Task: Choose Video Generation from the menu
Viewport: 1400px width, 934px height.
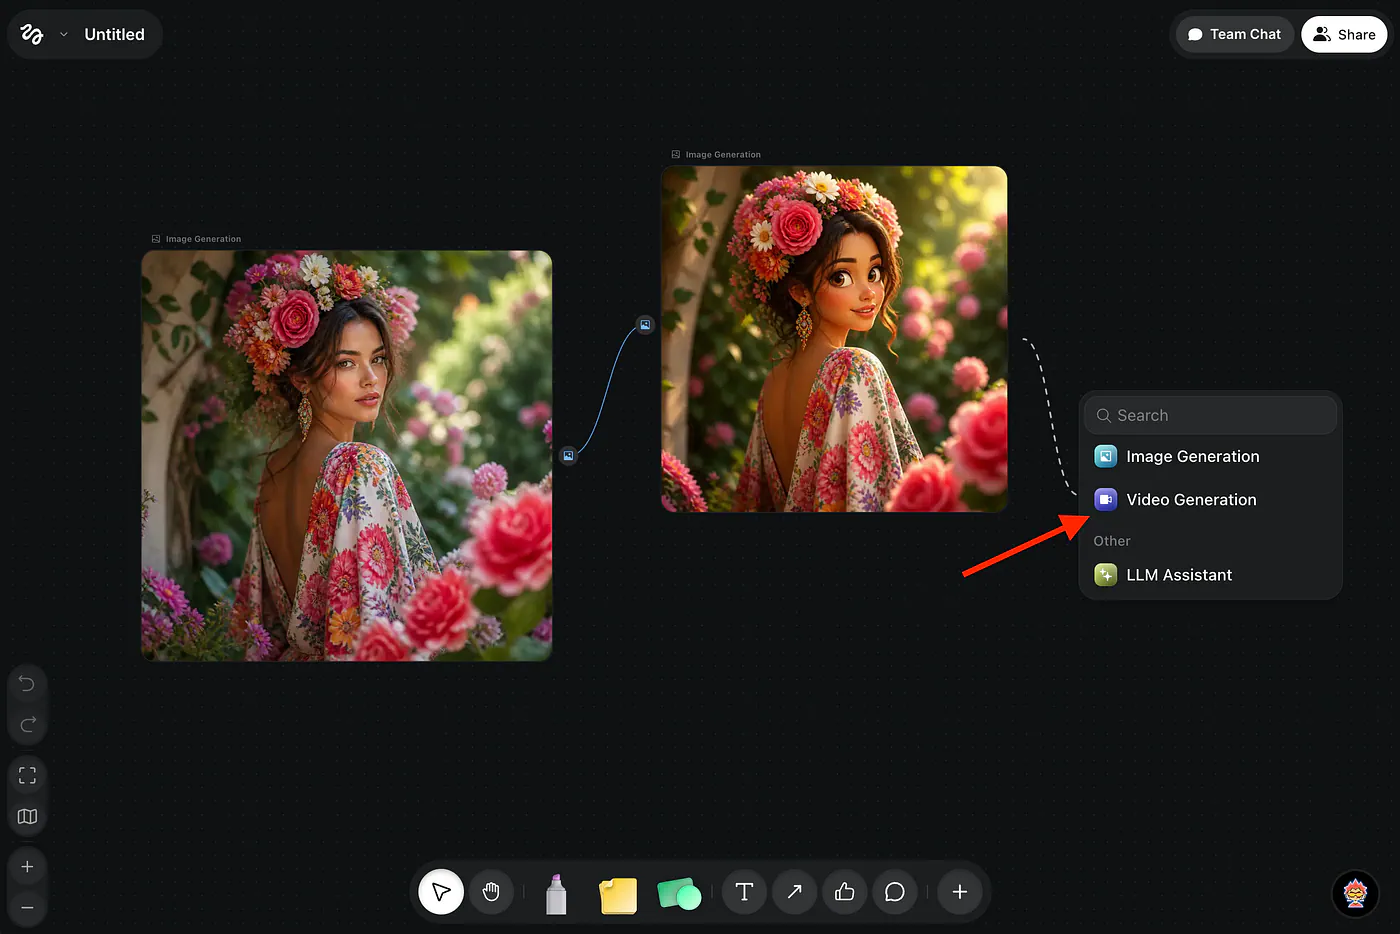Action: (x=1210, y=499)
